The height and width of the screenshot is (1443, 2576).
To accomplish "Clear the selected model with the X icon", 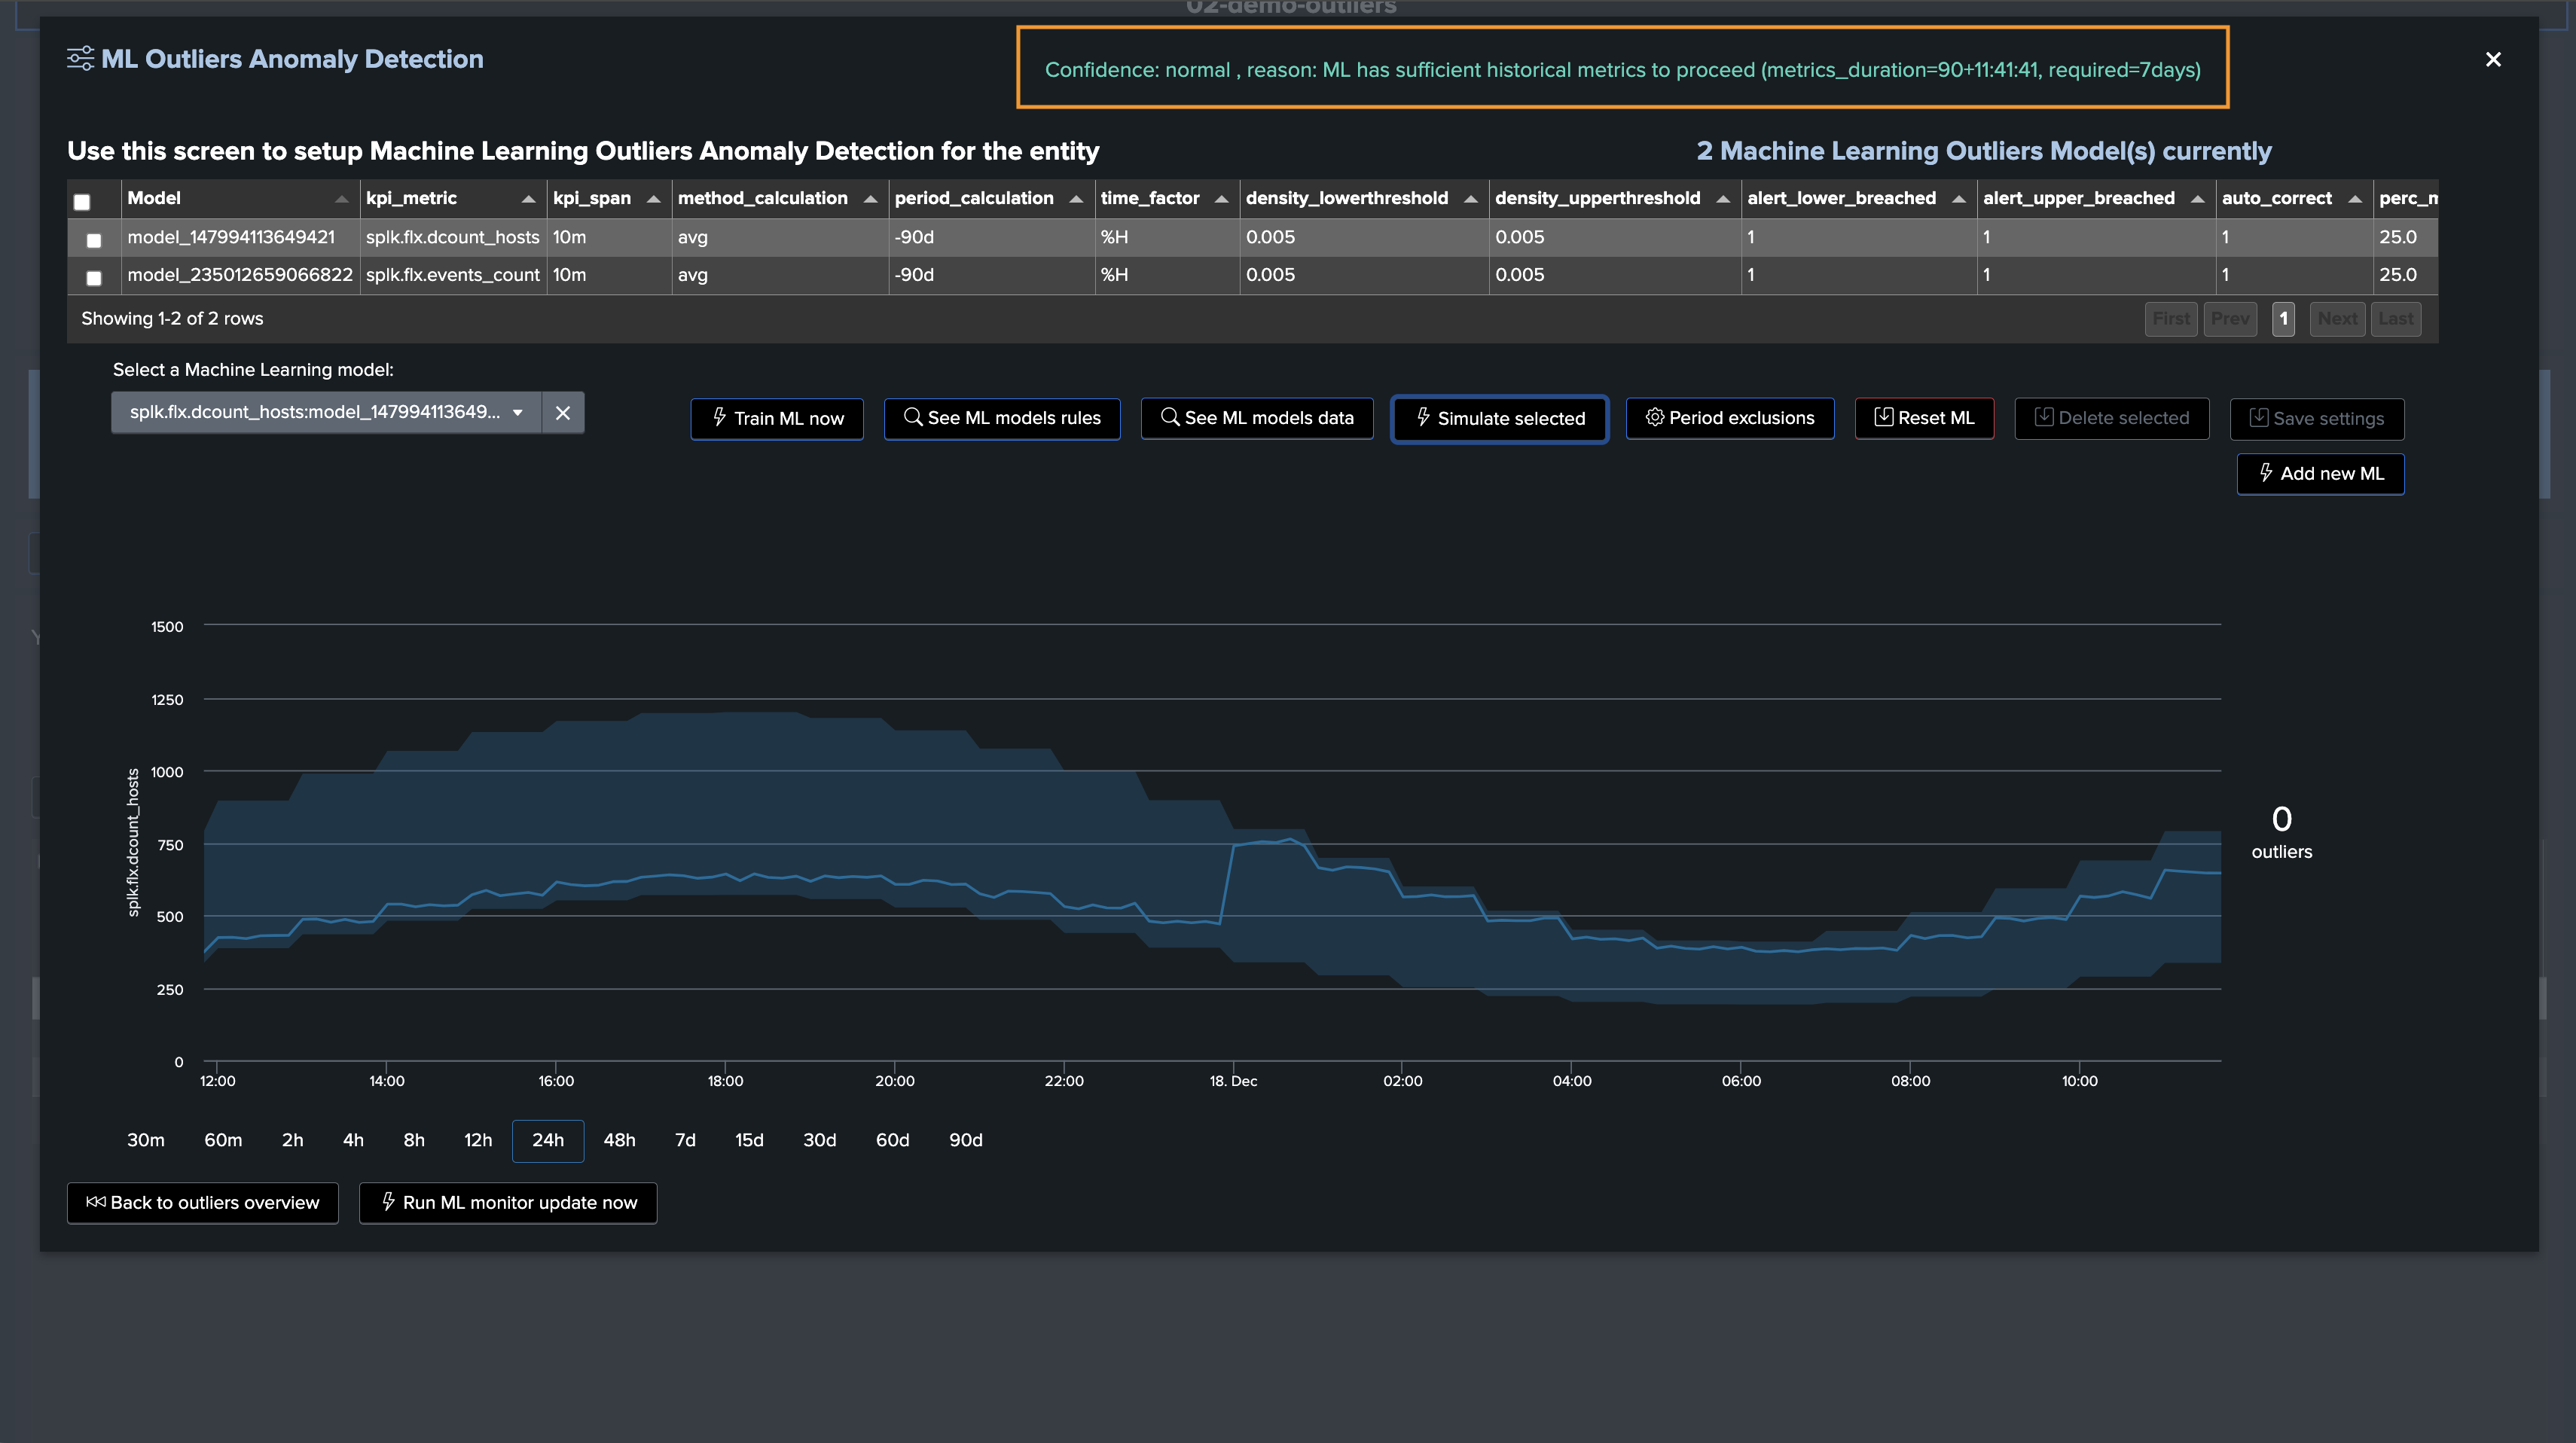I will 563,413.
